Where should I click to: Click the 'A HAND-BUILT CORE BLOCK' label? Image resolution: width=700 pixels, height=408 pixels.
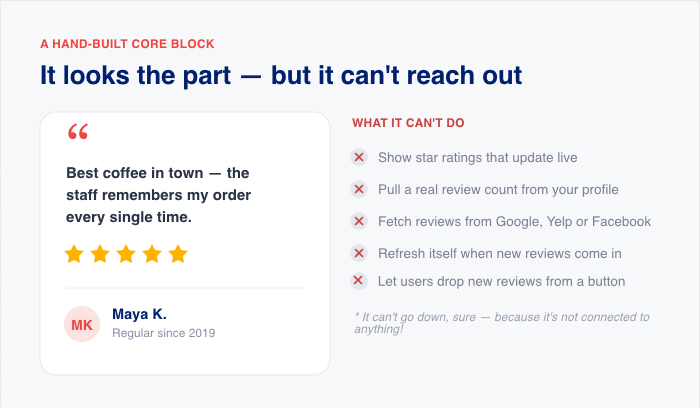[127, 44]
